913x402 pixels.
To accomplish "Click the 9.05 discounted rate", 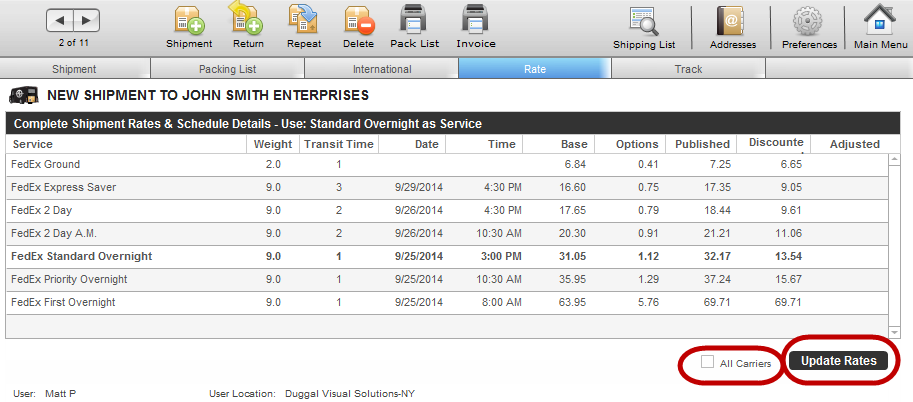I will [791, 188].
